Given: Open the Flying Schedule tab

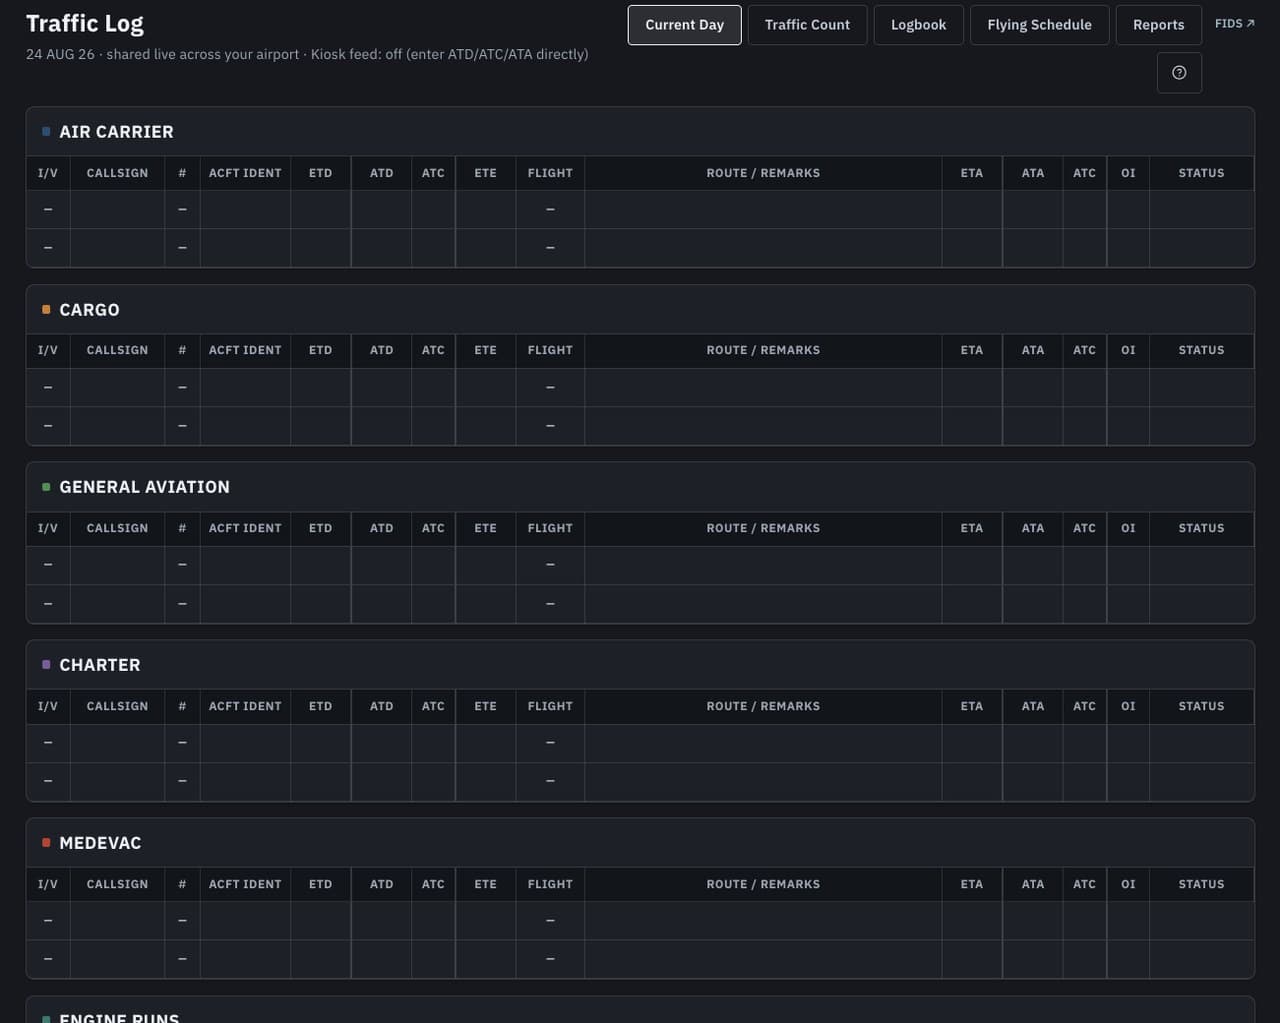Looking at the screenshot, I should coord(1039,25).
